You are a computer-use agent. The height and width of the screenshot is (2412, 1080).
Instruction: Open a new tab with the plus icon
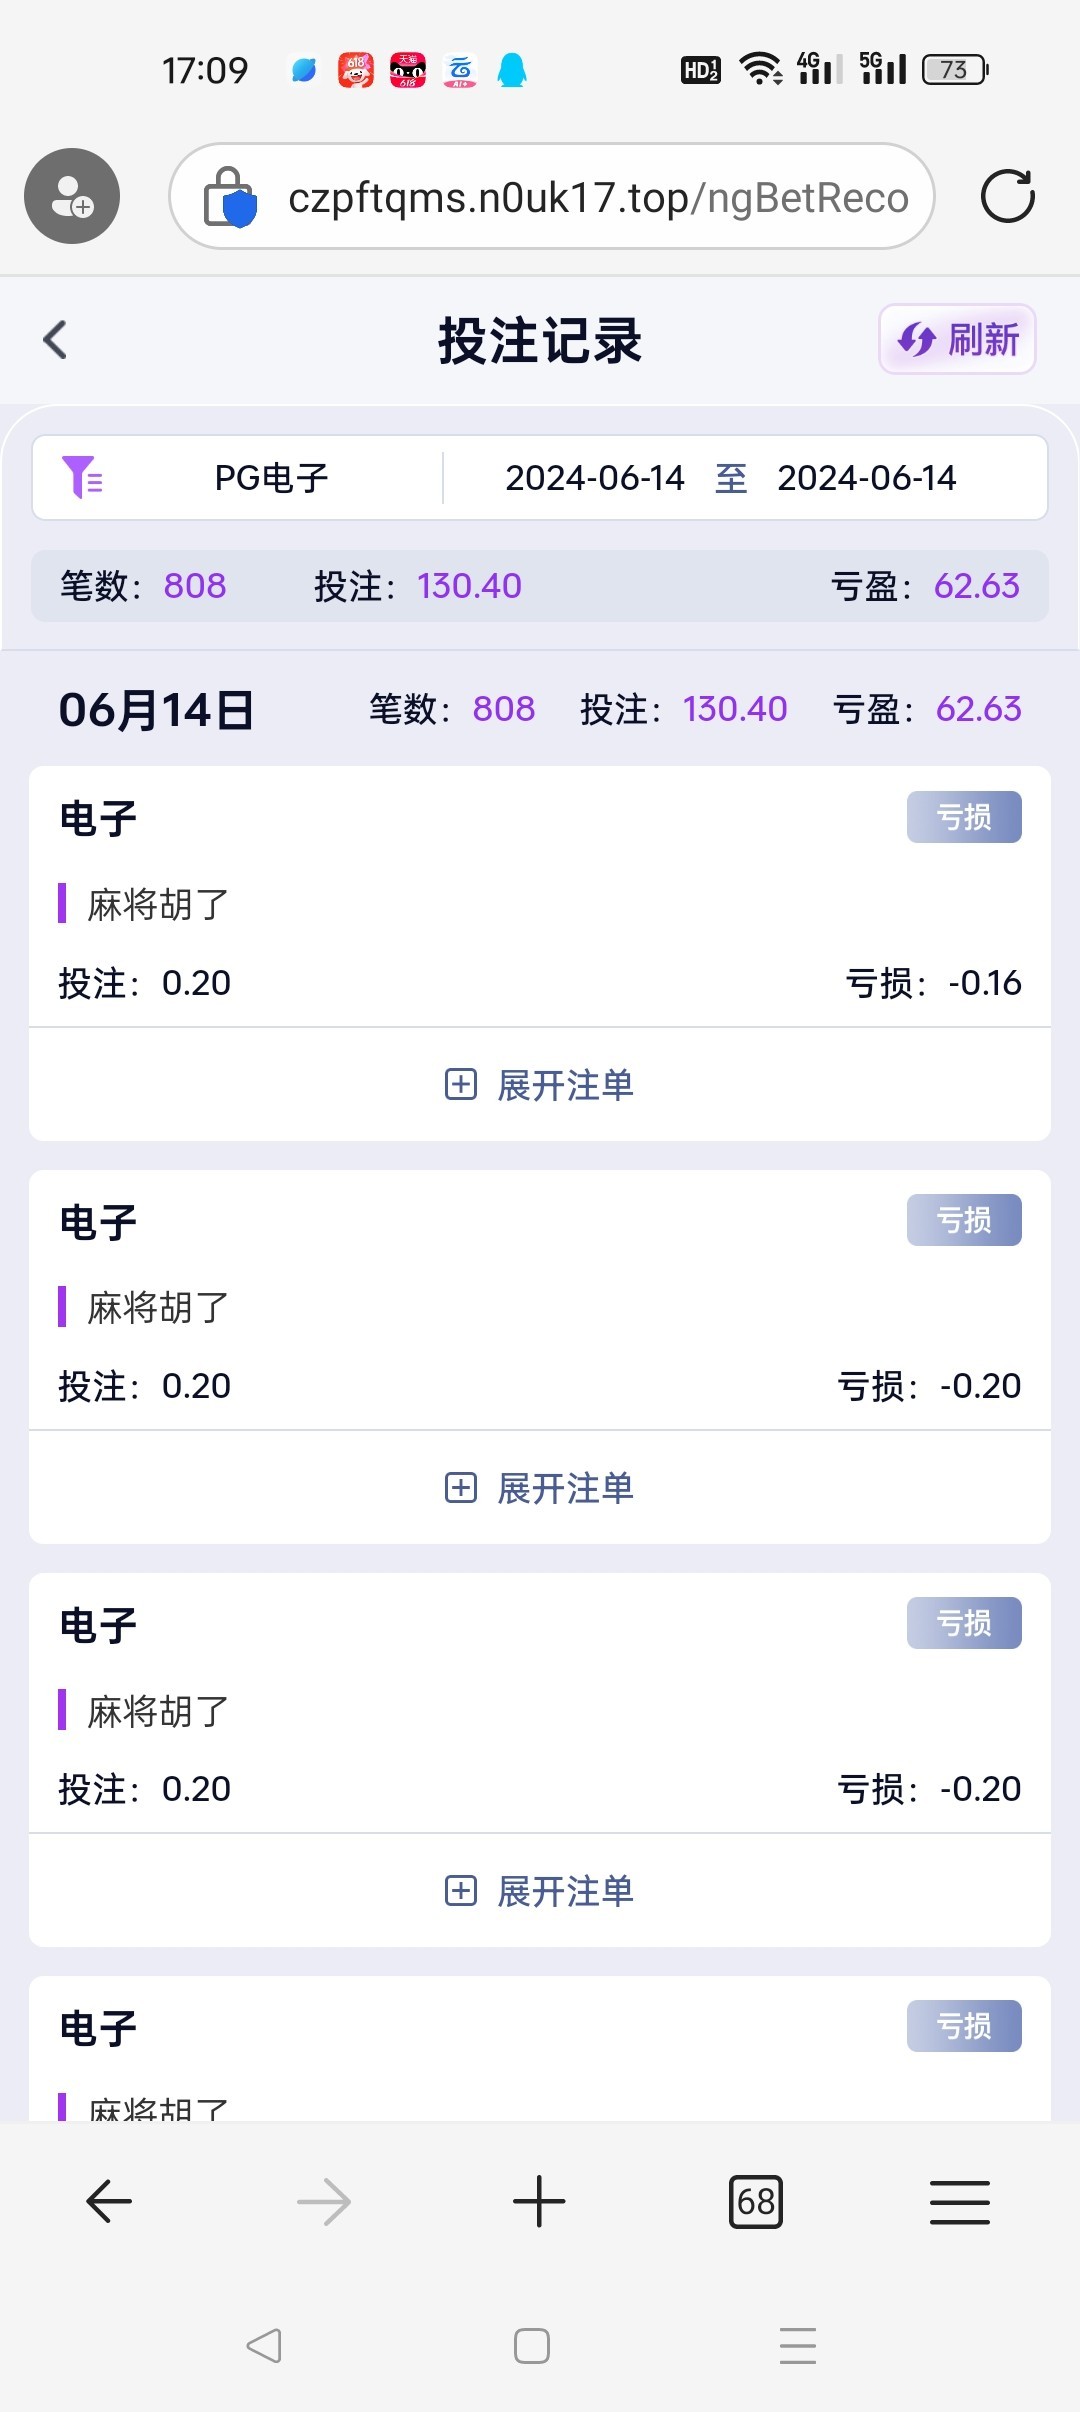point(539,2201)
